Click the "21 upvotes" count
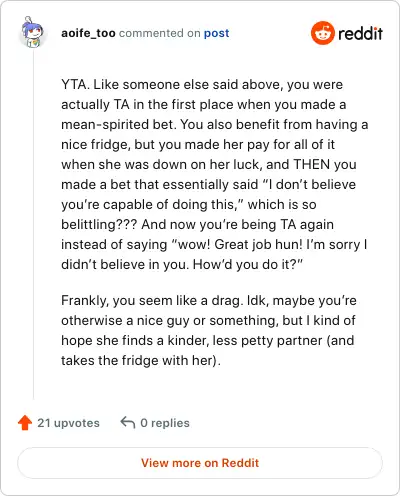 click(68, 423)
